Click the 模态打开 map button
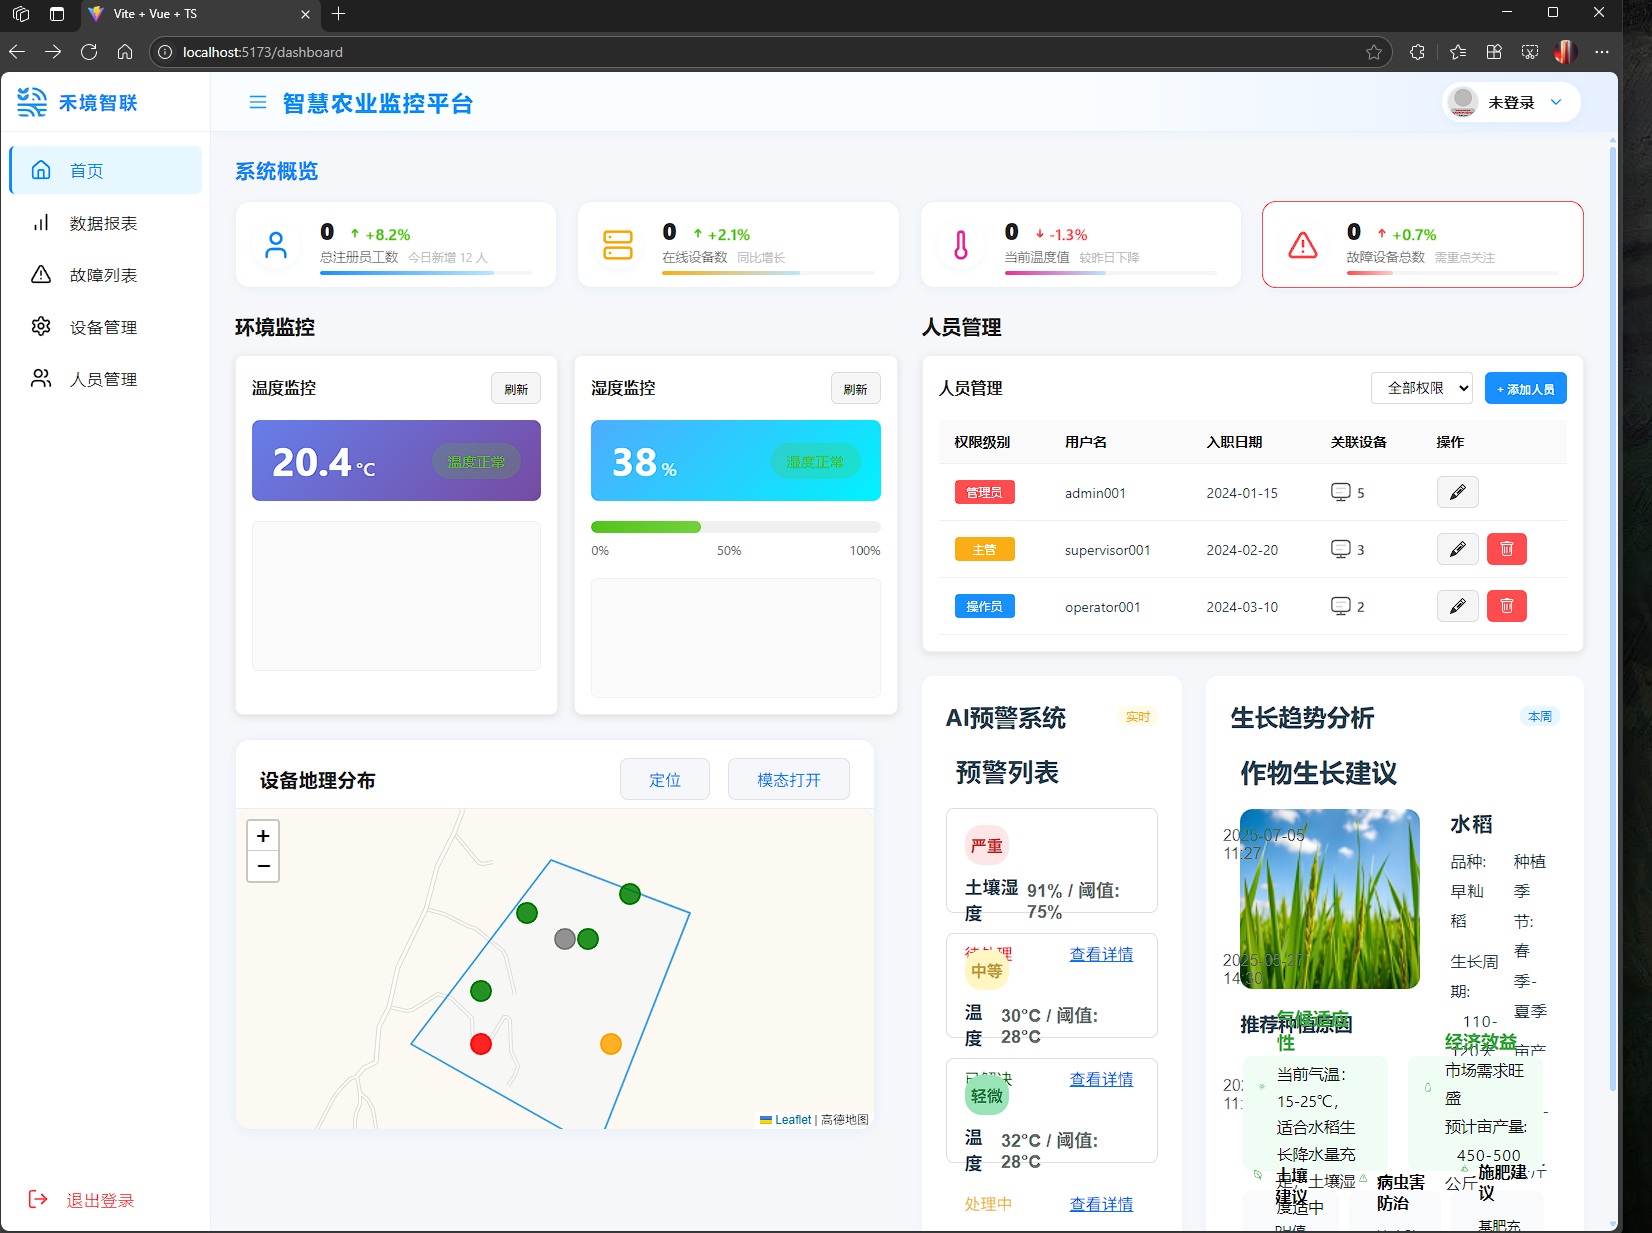 point(788,780)
